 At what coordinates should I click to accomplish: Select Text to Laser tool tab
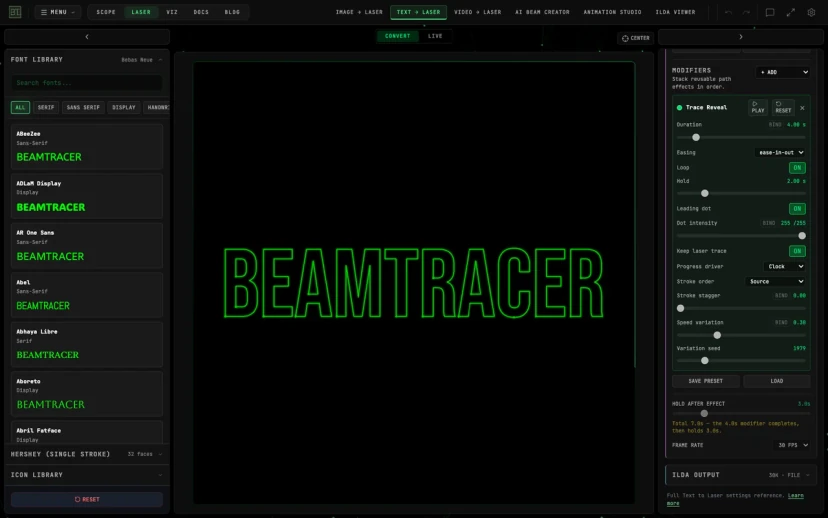[x=418, y=12]
